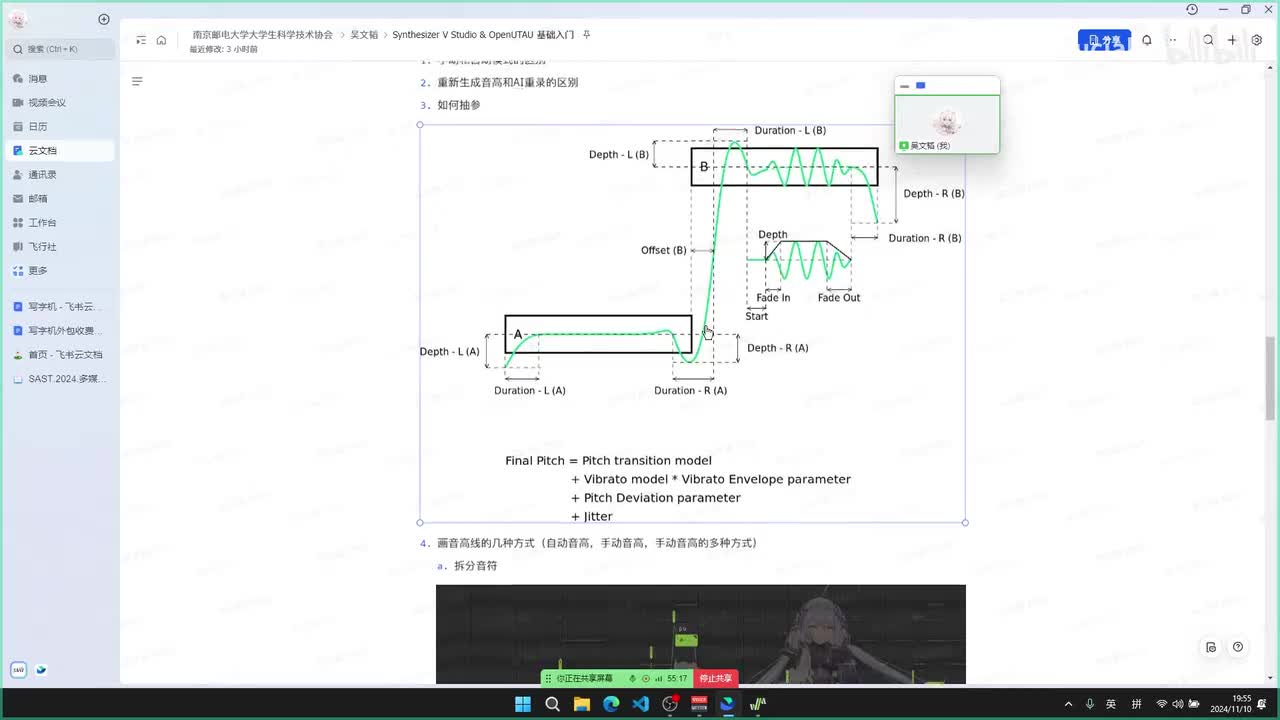The image size is (1280, 720).
Task: Go to docs home via house icon
Action: pyautogui.click(x=161, y=40)
